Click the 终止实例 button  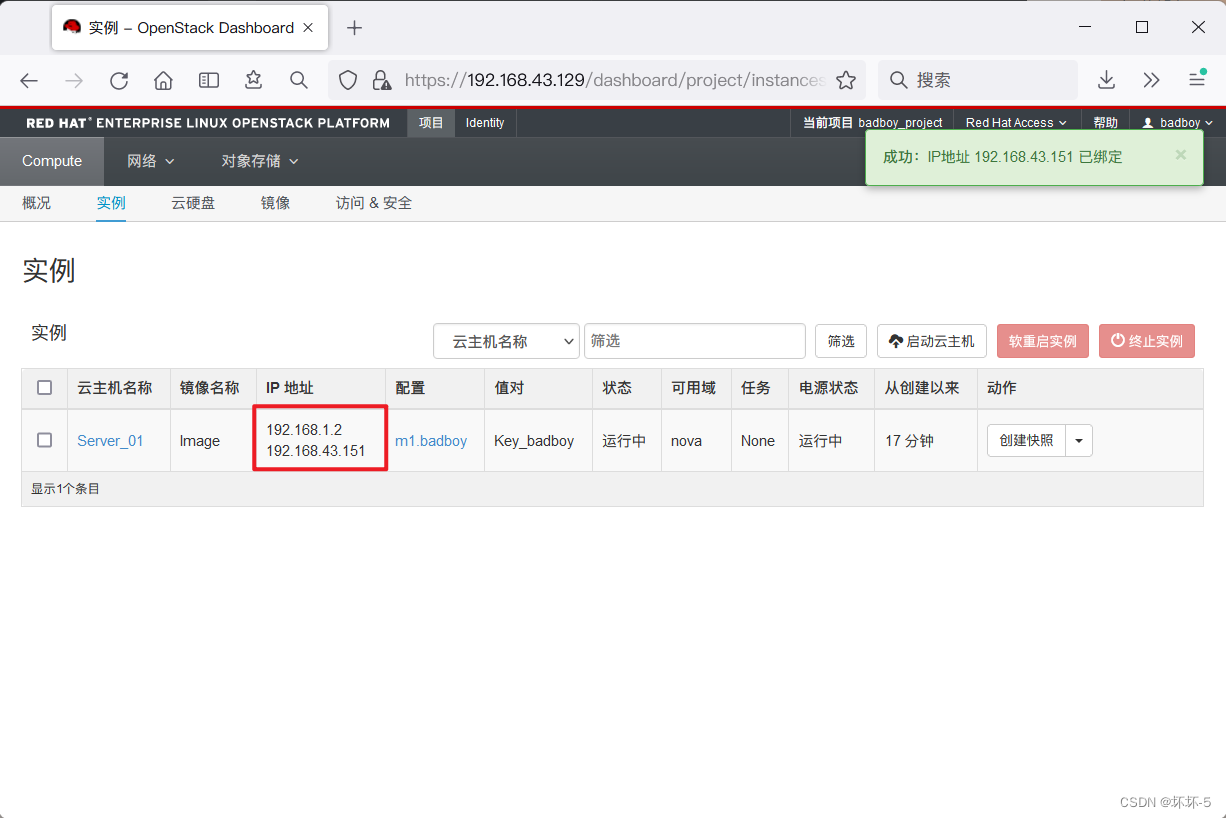pos(1147,341)
